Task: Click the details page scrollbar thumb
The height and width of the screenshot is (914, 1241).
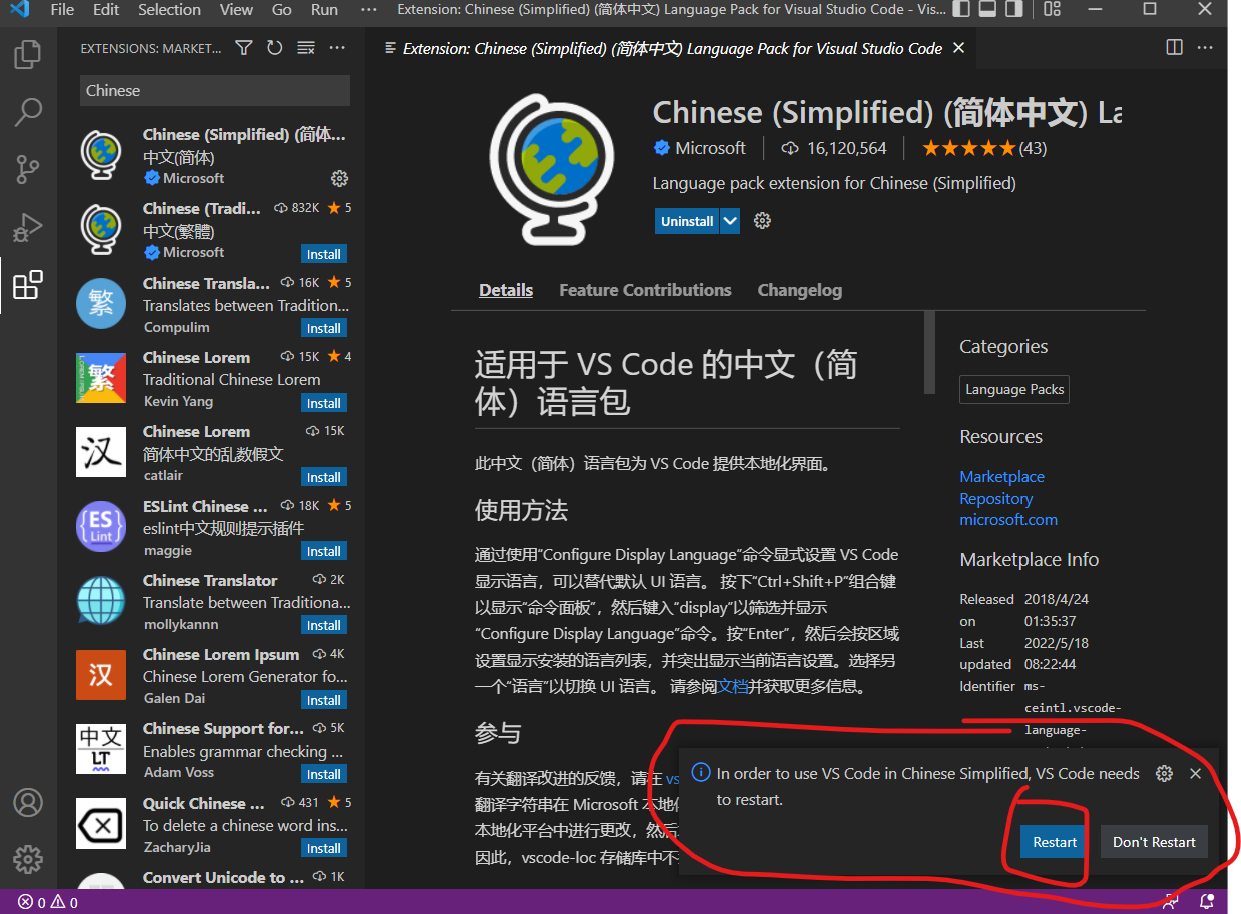Action: 930,352
